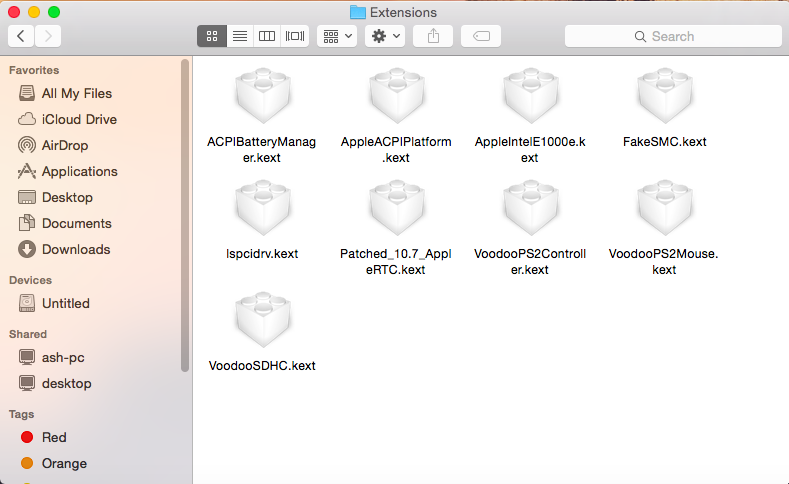Open Applications in the sidebar

point(79,171)
